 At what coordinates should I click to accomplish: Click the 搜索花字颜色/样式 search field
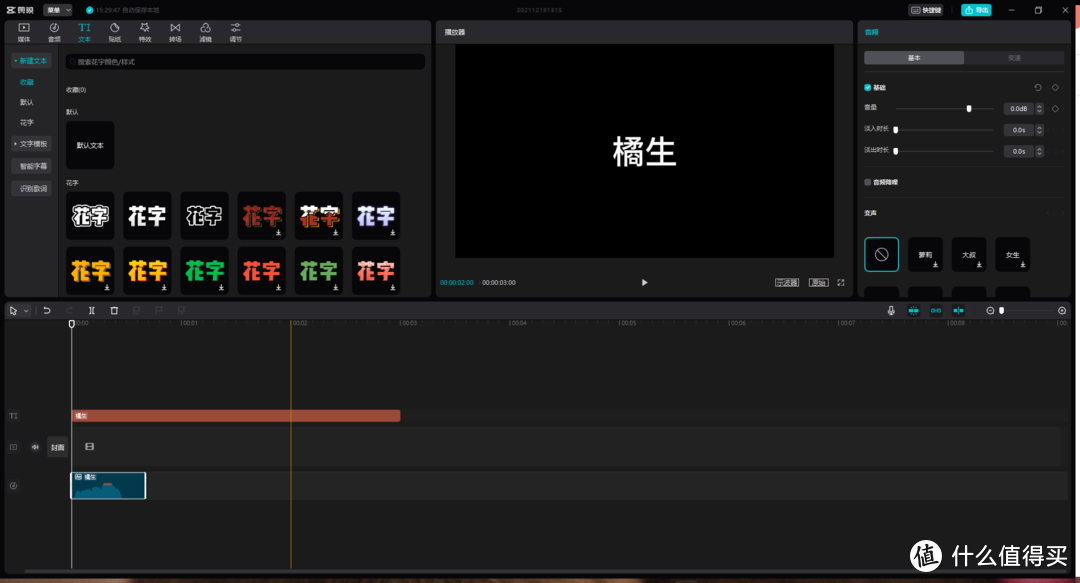coord(245,62)
